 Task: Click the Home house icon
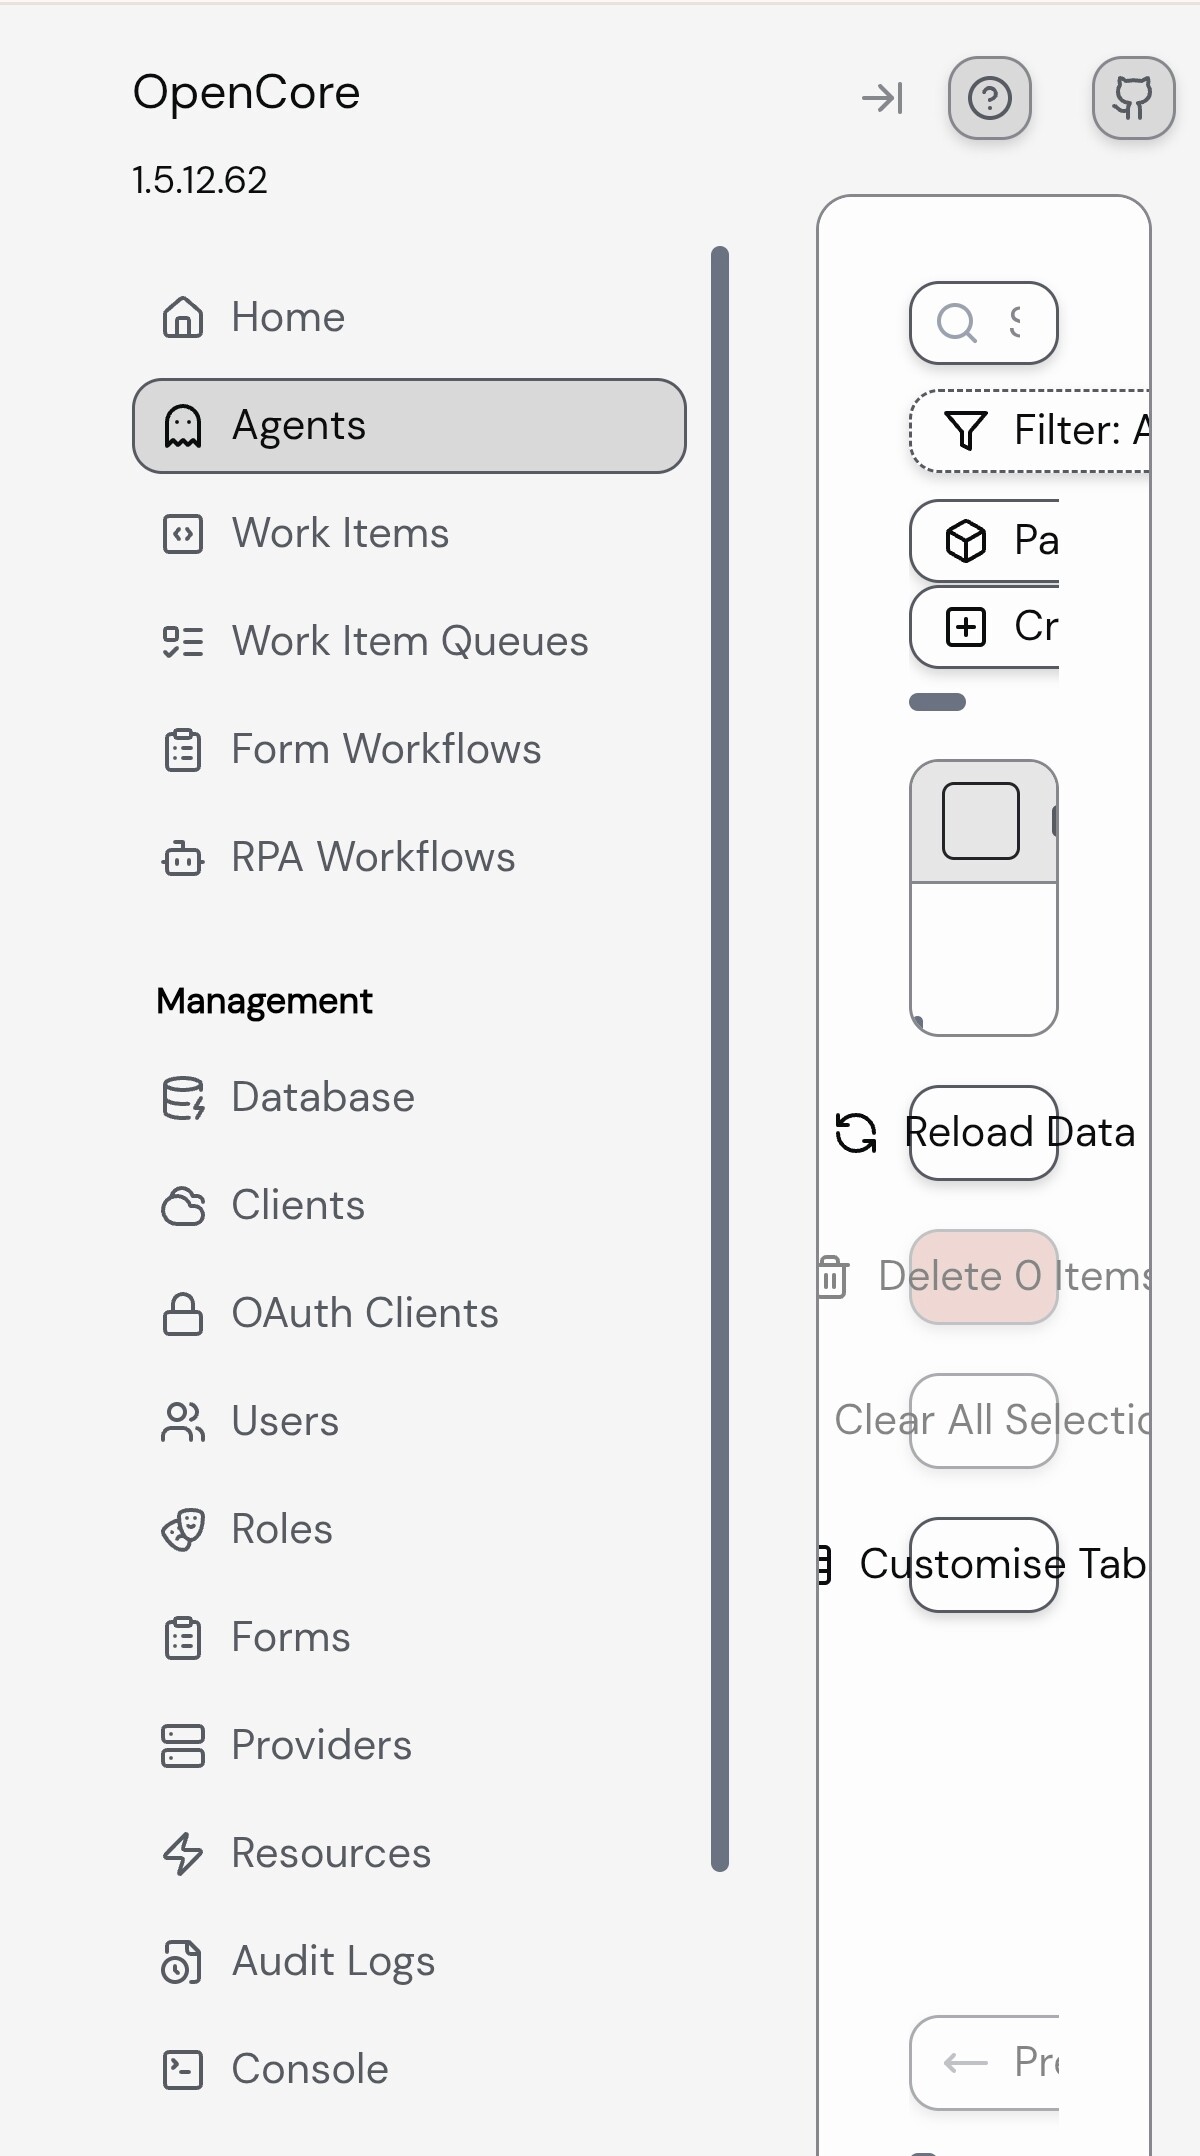point(183,318)
